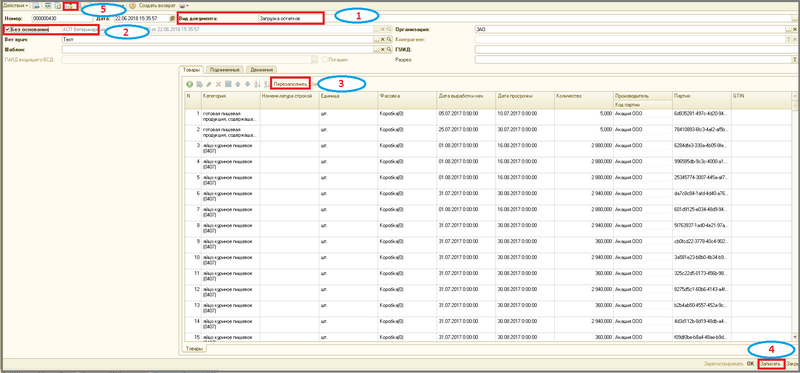
Task: Click the Зарегистрировать button at bottom
Action: pos(722,364)
